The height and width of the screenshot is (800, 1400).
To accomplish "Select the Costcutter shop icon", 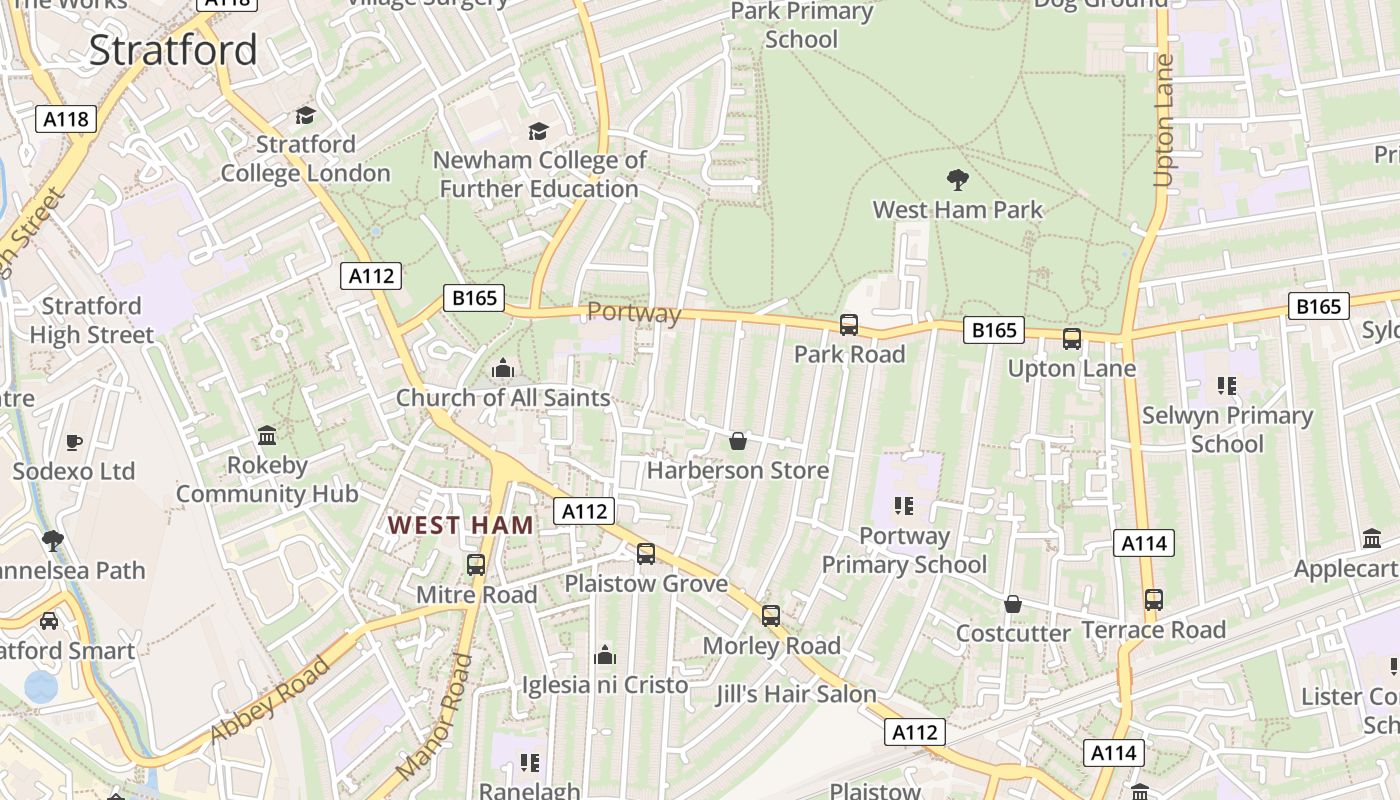I will pyautogui.click(x=1013, y=604).
